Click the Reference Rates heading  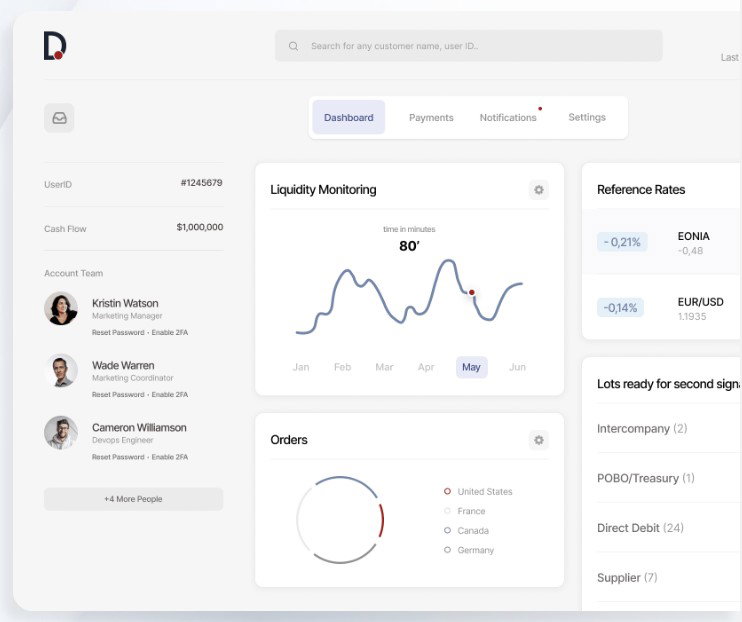pos(641,189)
